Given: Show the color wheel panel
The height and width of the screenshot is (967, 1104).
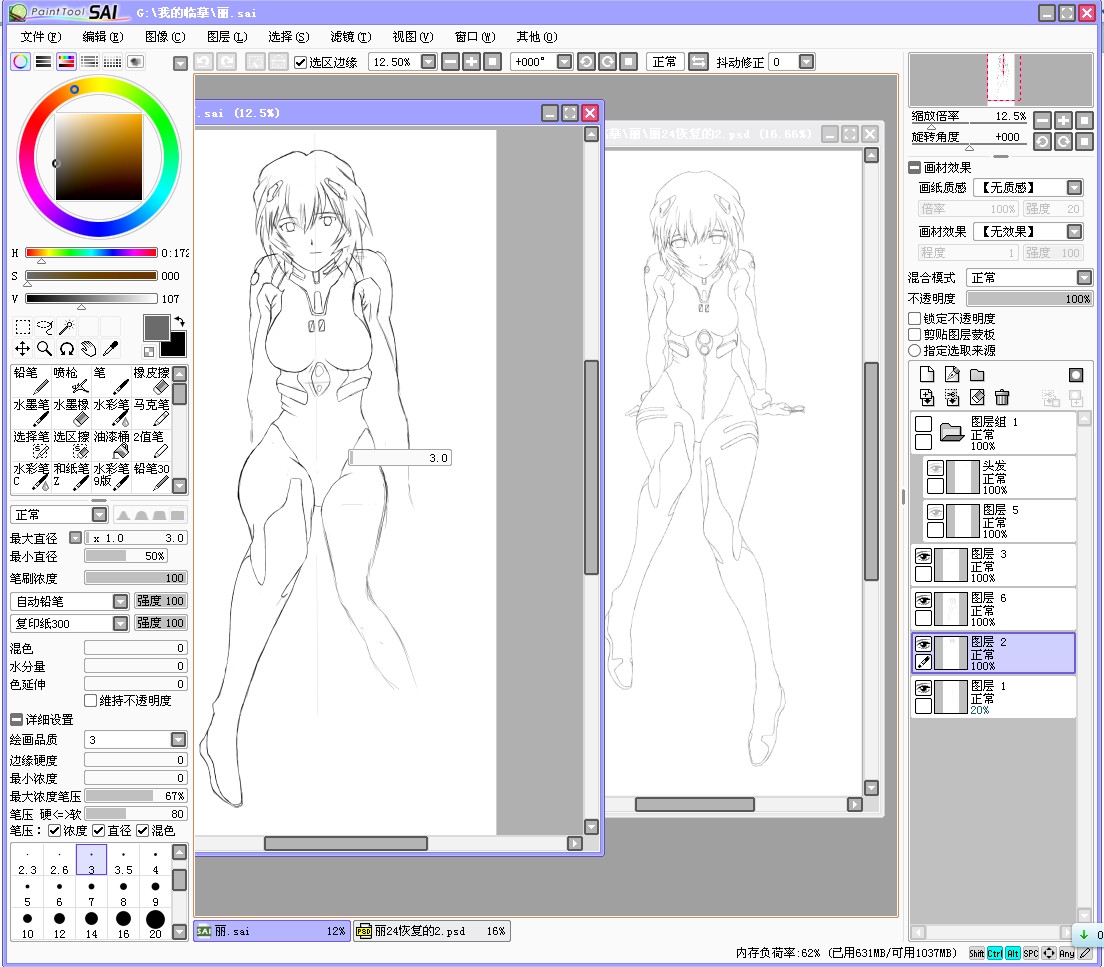Looking at the screenshot, I should pyautogui.click(x=20, y=61).
